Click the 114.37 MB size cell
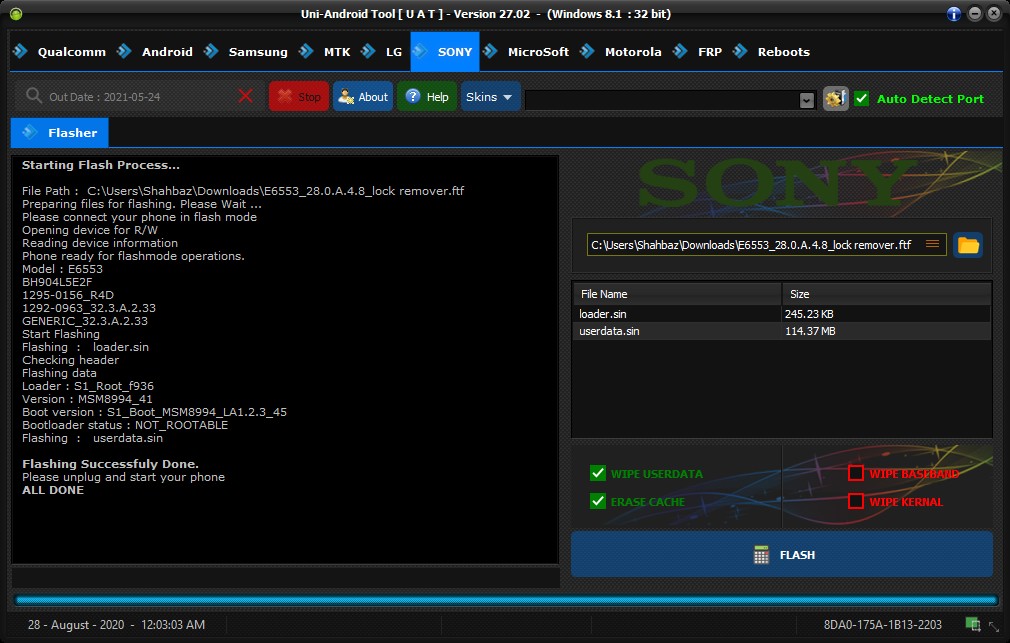The width and height of the screenshot is (1010, 643). [x=810, y=331]
